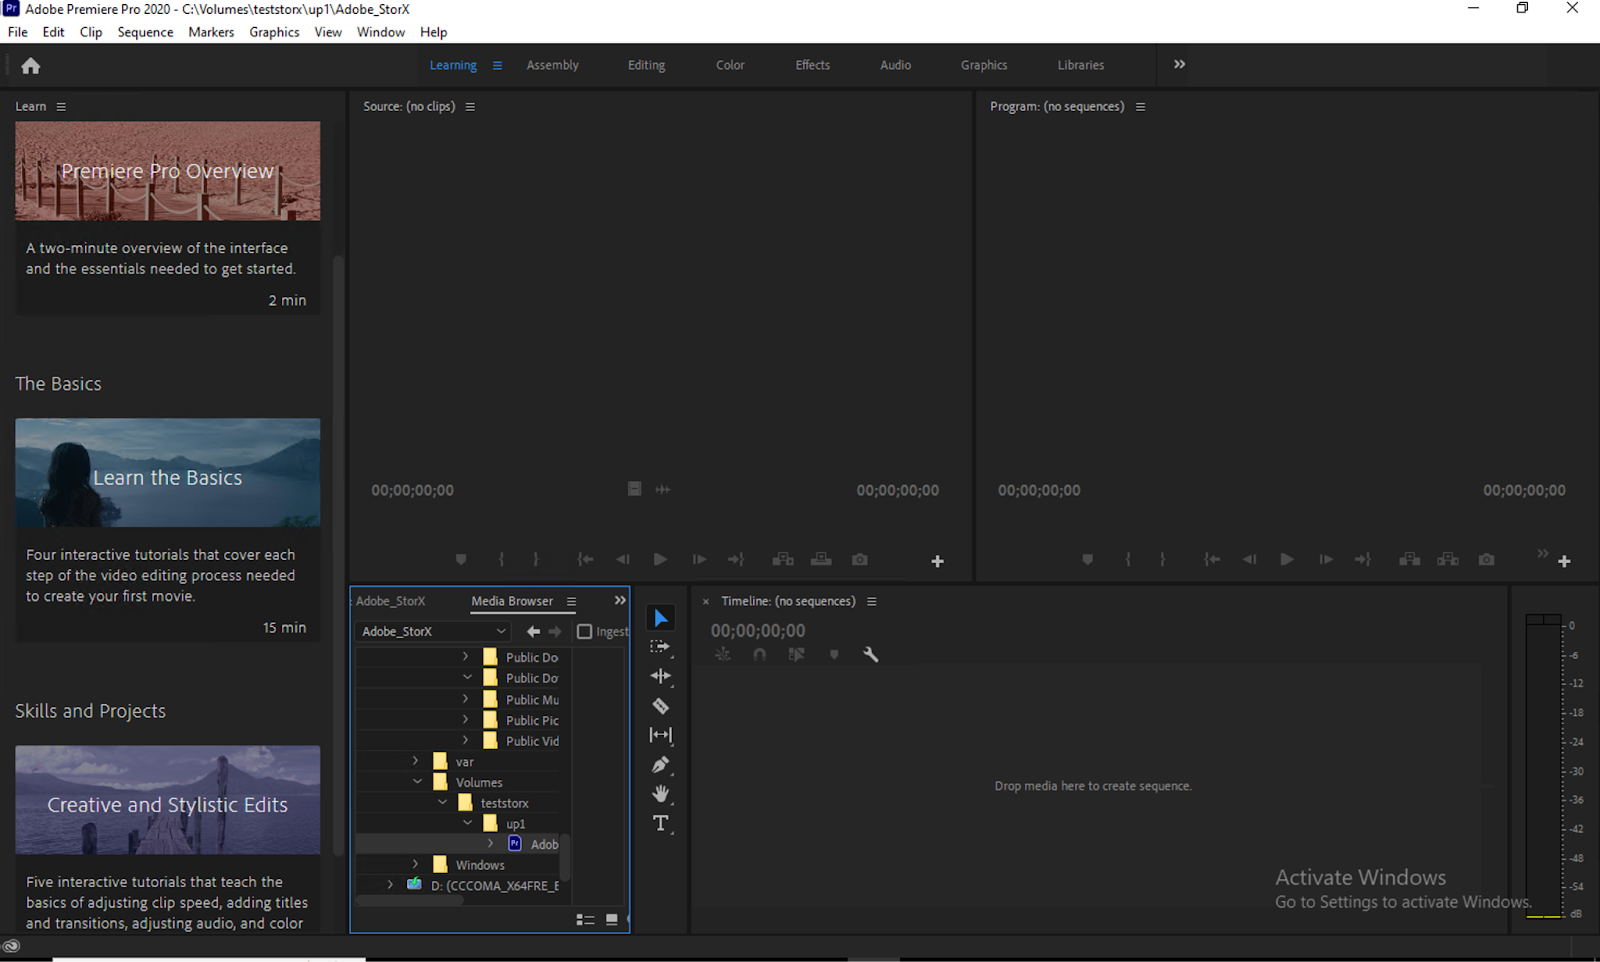Open the Adobe_StorX location dropdown
Viewport: 1600px width, 962px height.
coord(433,632)
